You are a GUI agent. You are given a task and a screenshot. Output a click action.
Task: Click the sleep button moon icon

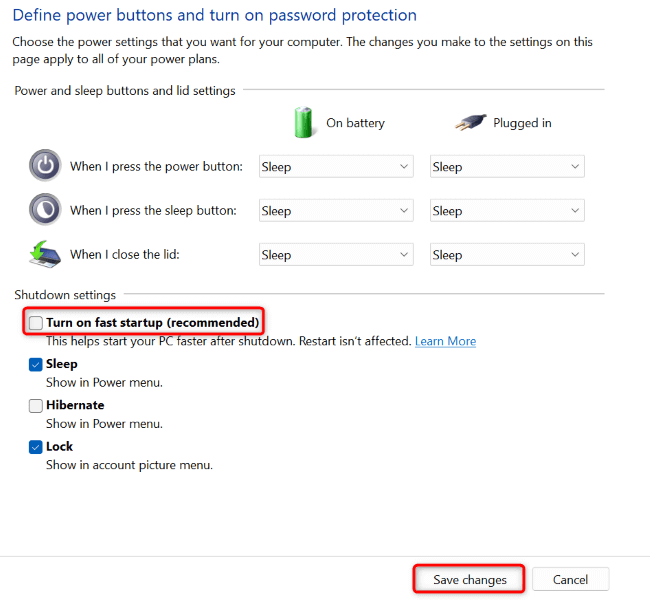point(45,210)
